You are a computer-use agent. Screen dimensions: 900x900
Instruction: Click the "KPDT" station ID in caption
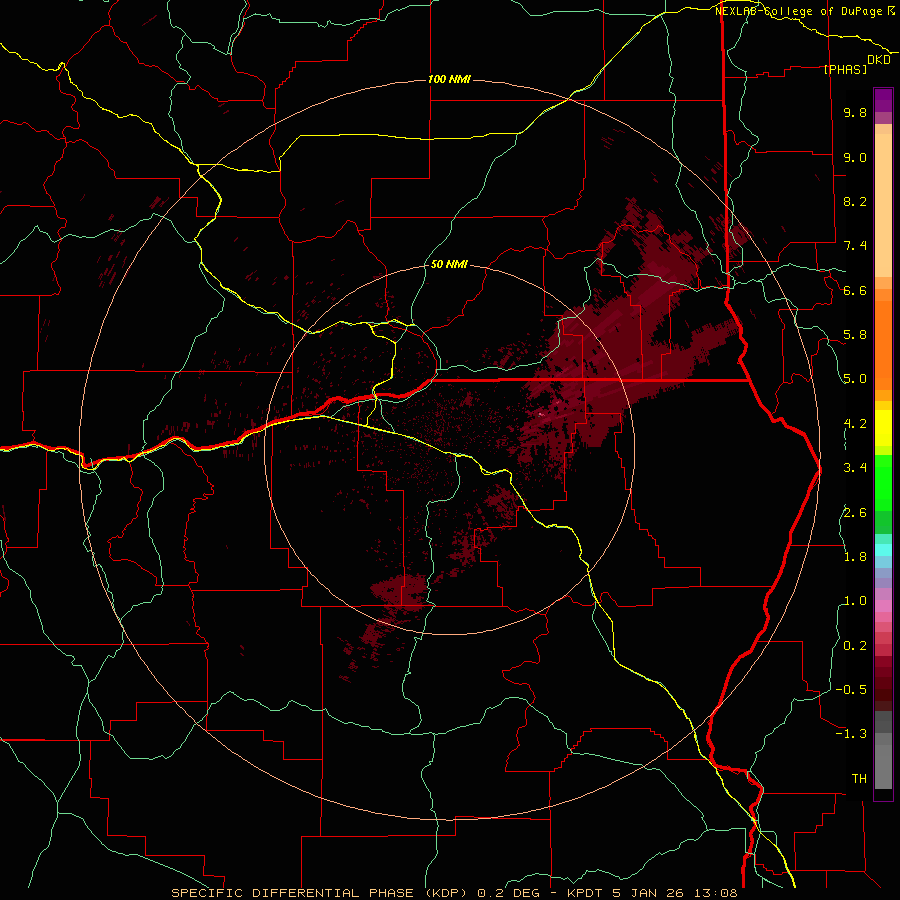pyautogui.click(x=585, y=893)
